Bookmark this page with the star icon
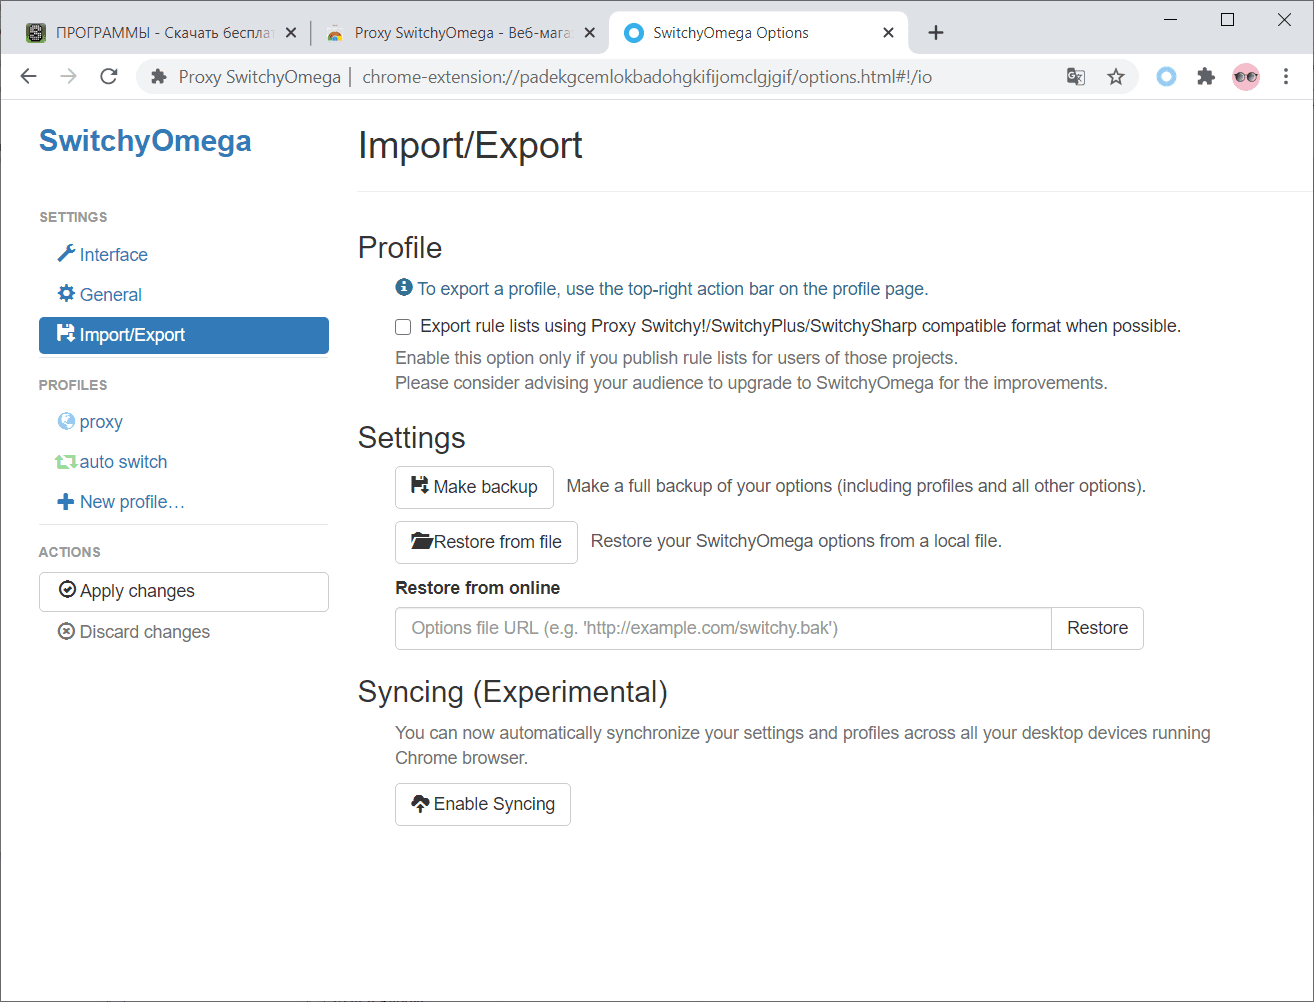 (1116, 77)
